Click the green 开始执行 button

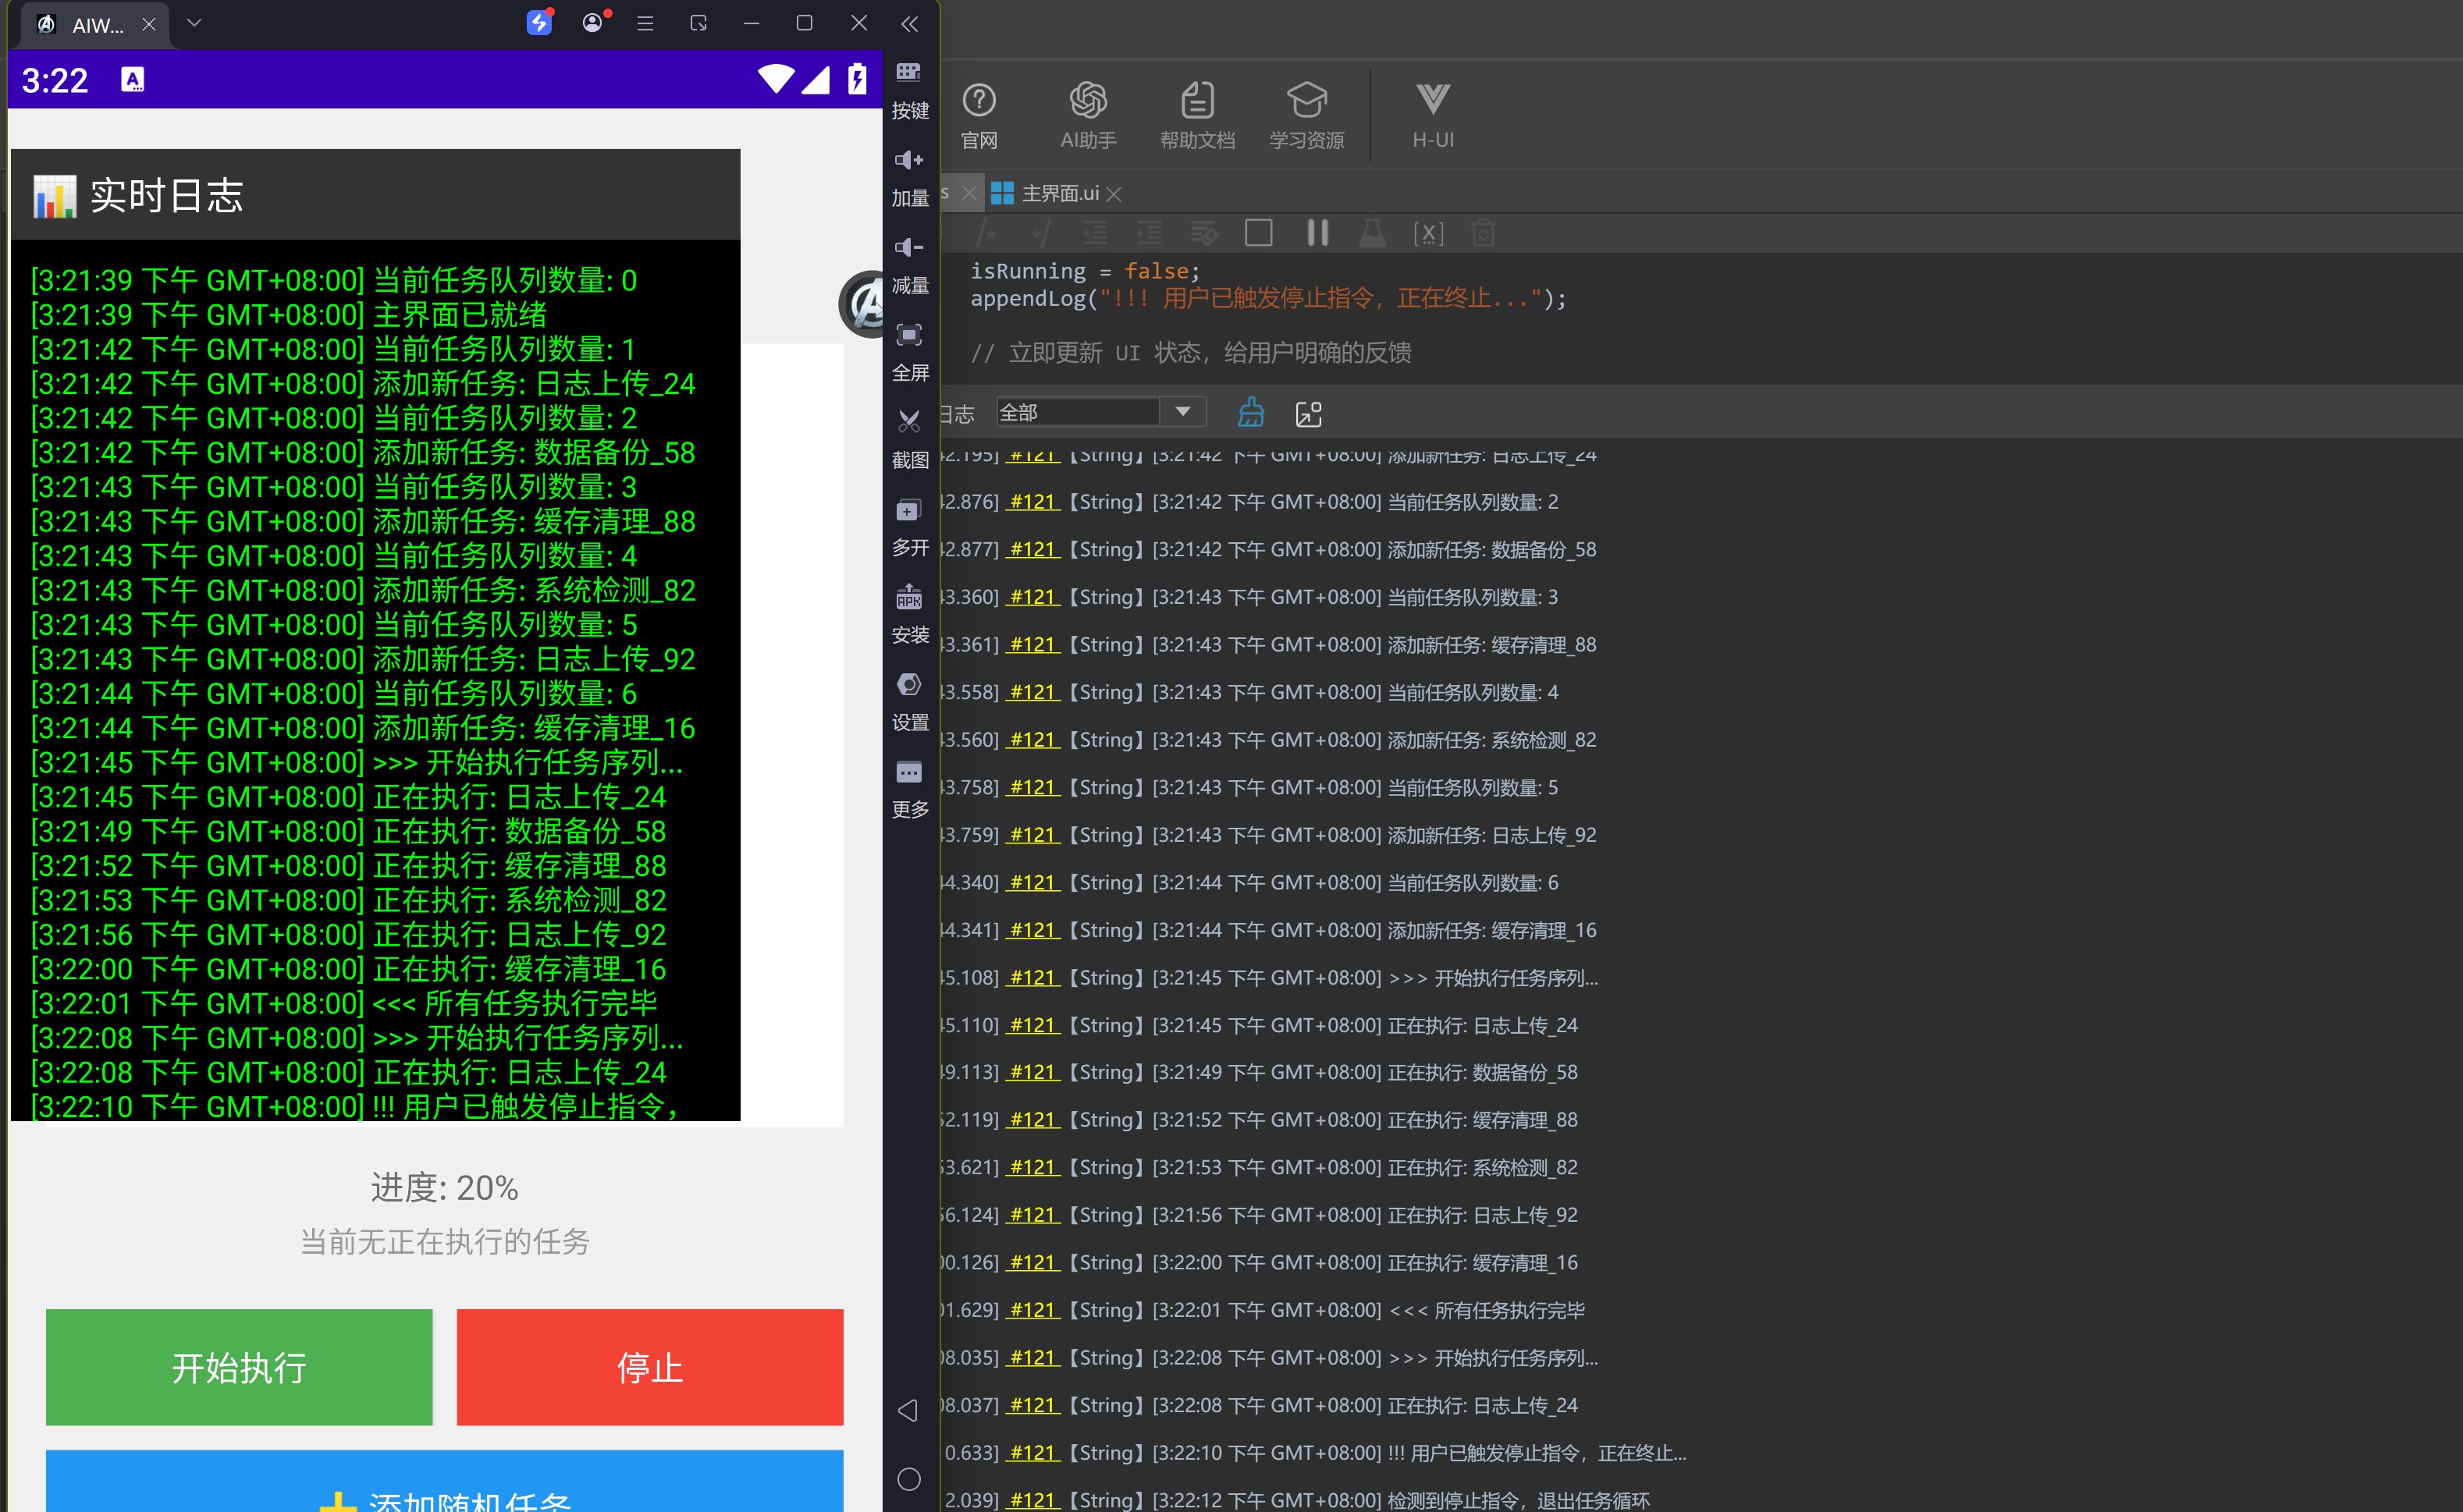coord(239,1367)
